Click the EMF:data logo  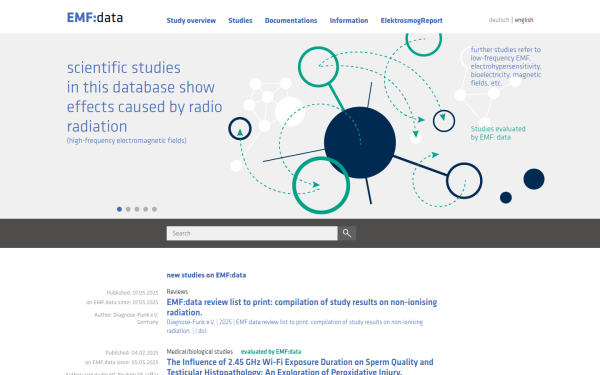pyautogui.click(x=95, y=18)
